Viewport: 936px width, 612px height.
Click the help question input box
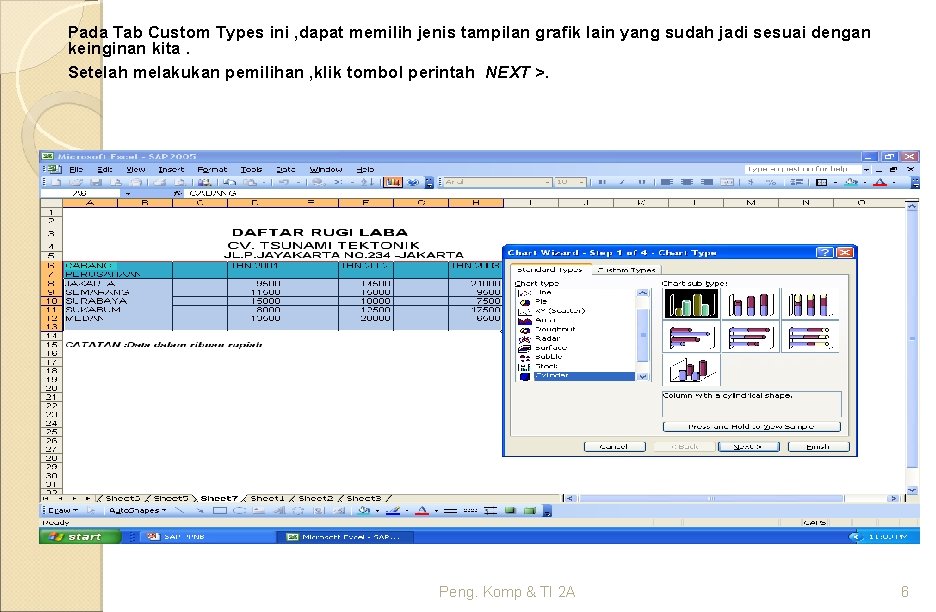coord(802,170)
